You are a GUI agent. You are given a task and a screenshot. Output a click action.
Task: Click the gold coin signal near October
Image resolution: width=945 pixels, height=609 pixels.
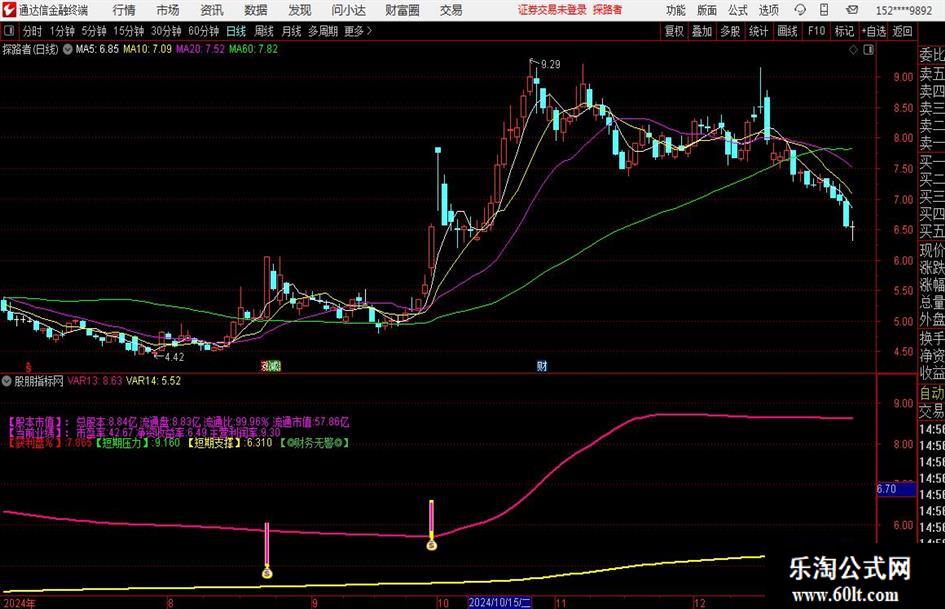coord(432,545)
